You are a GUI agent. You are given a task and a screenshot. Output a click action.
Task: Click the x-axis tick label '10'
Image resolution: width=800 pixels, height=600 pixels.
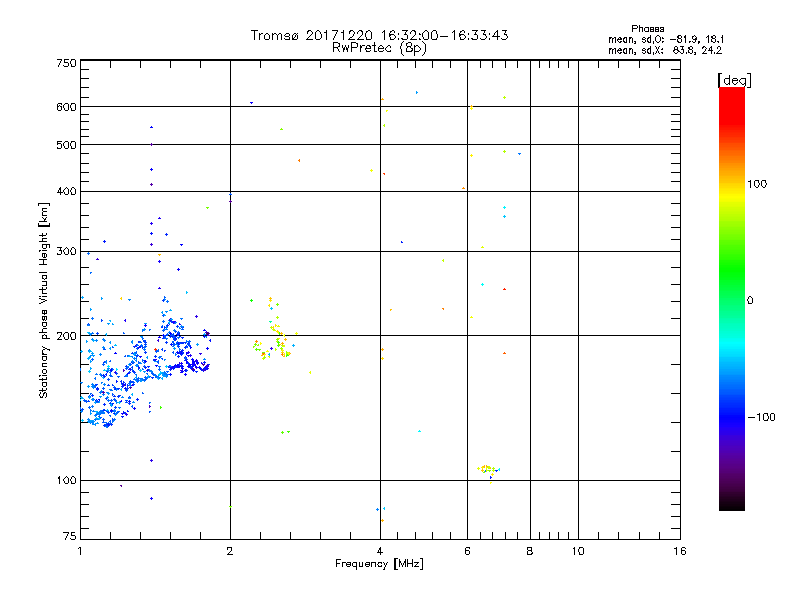point(578,551)
